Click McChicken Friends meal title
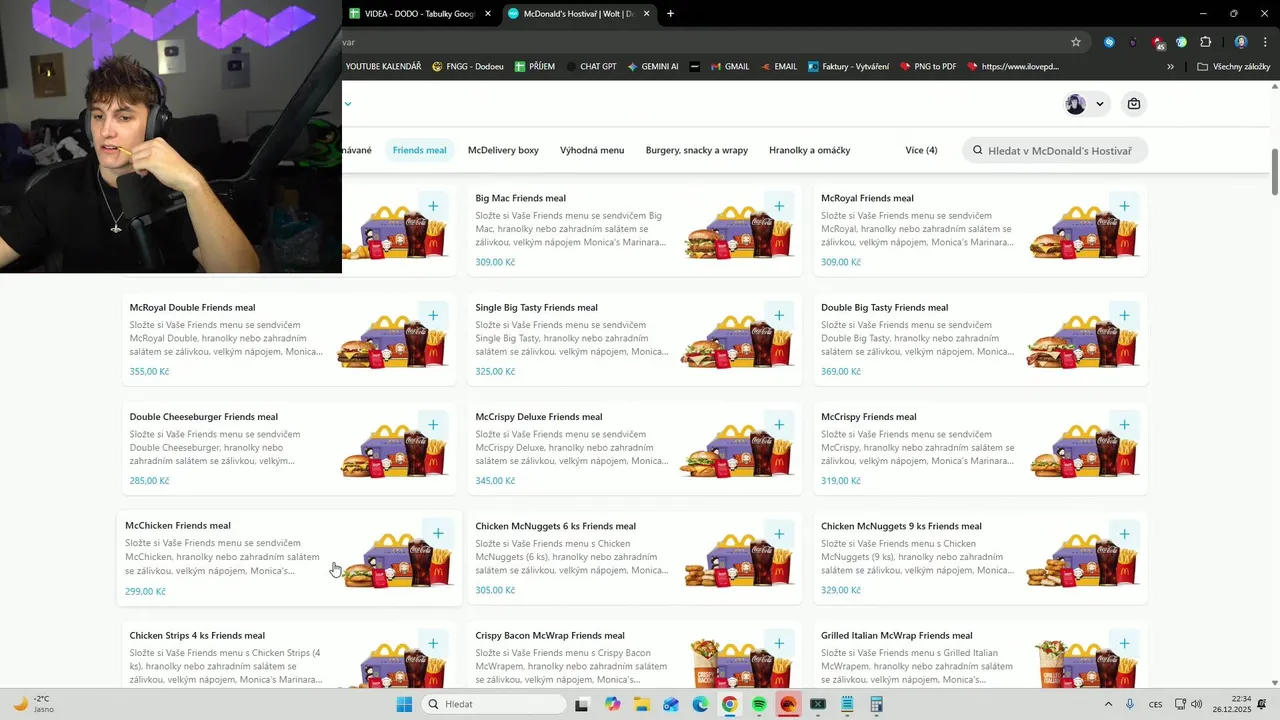1280x720 pixels. [178, 525]
